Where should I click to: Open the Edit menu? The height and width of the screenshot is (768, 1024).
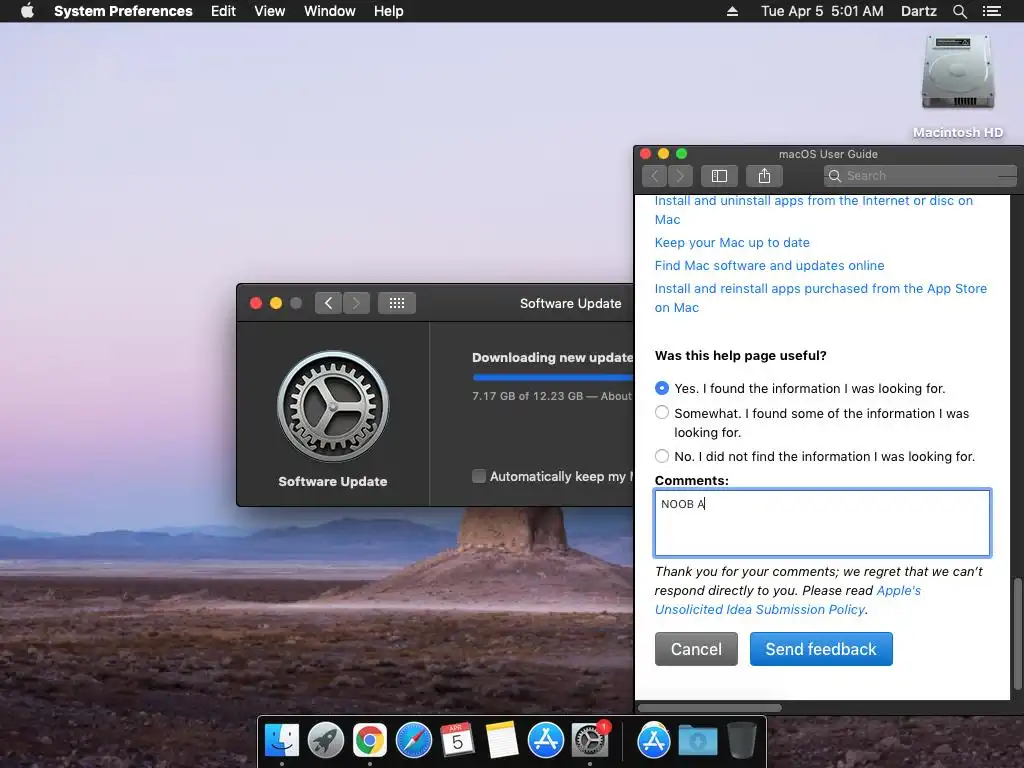tap(223, 11)
